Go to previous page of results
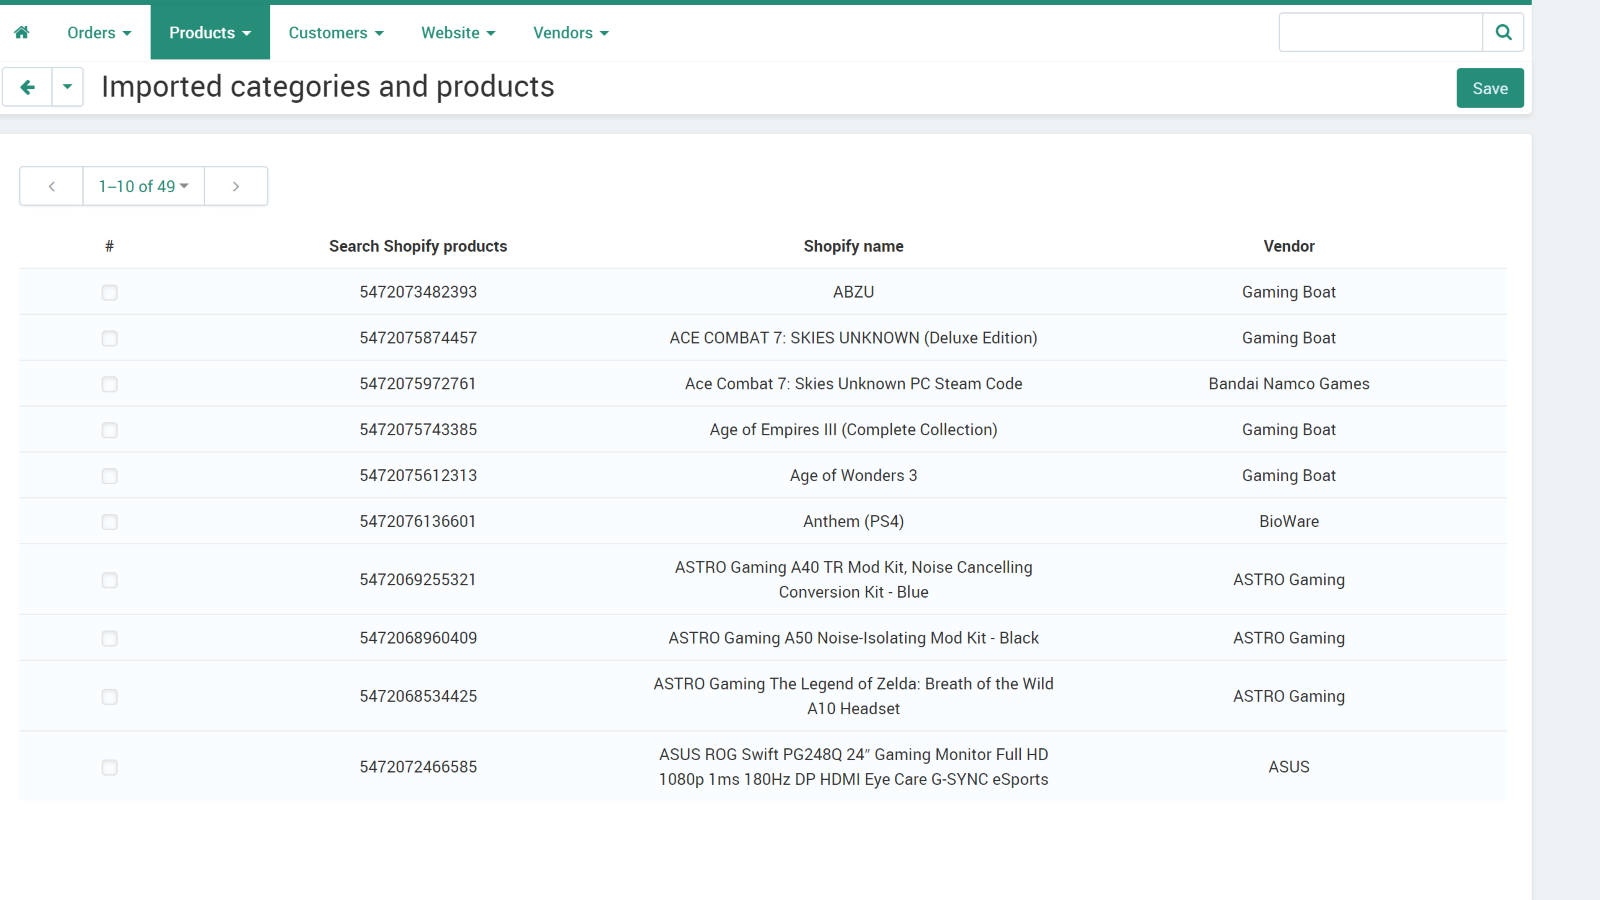Image resolution: width=1600 pixels, height=900 pixels. tap(51, 186)
